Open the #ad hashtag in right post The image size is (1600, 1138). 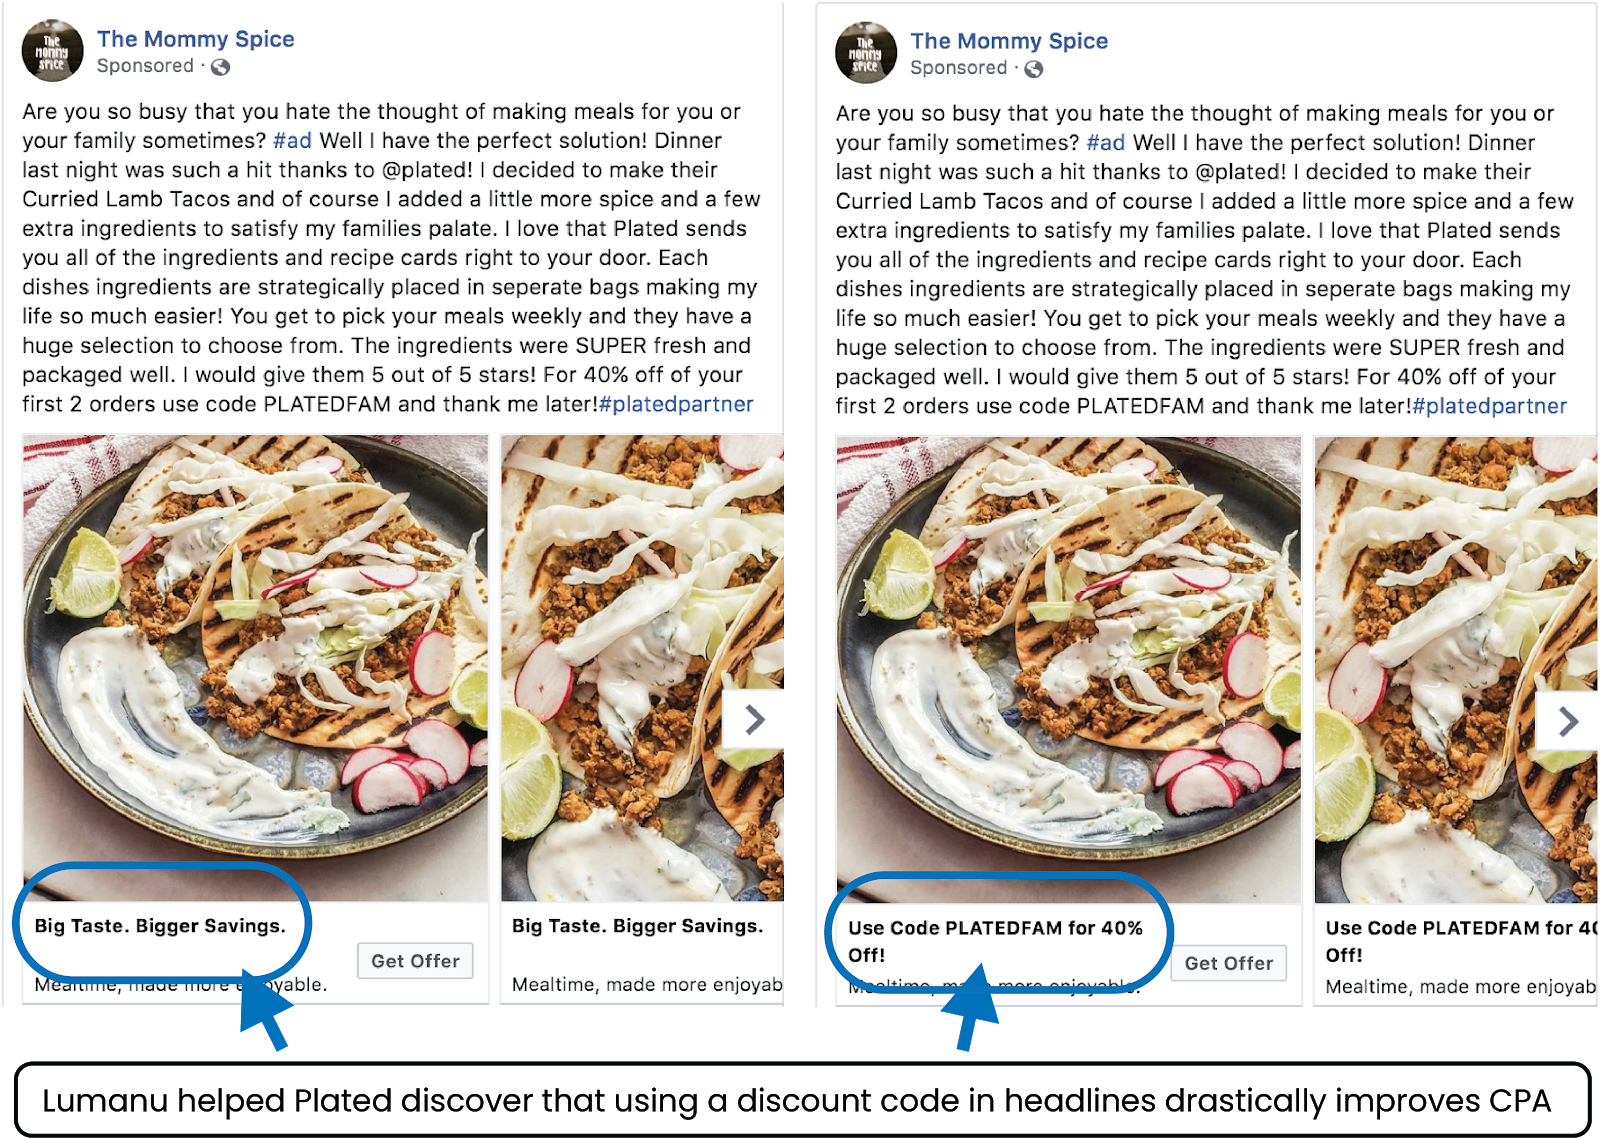click(x=1106, y=143)
